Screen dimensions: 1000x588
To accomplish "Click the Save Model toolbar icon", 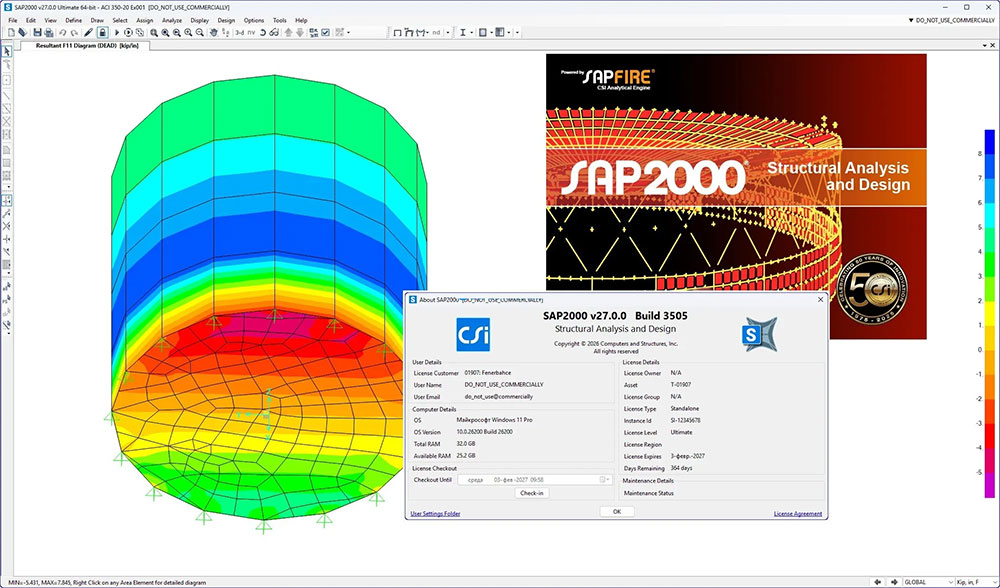I will (x=37, y=32).
